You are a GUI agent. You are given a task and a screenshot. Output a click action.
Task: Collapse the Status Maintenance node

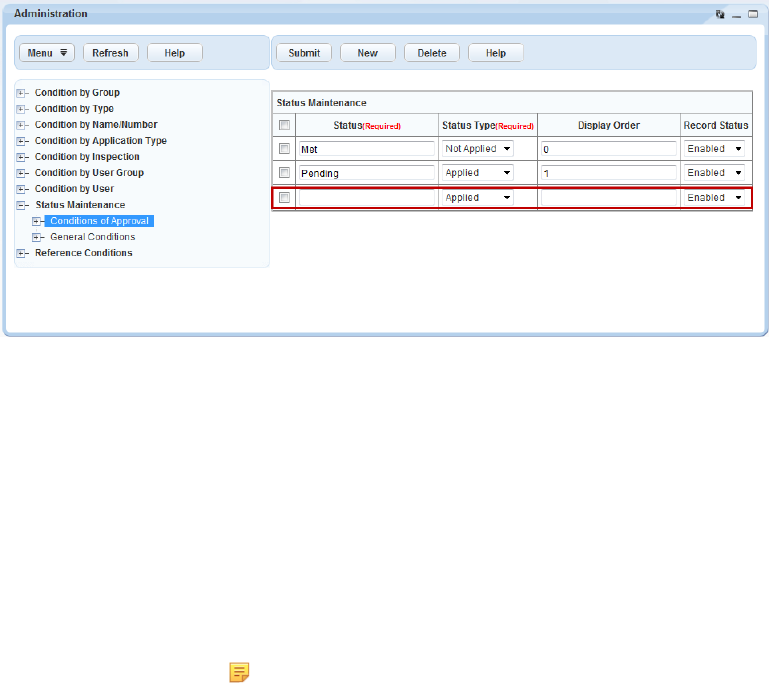(x=21, y=205)
